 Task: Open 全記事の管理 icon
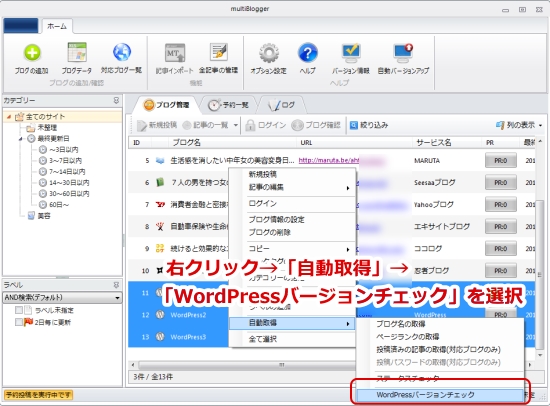(219, 53)
